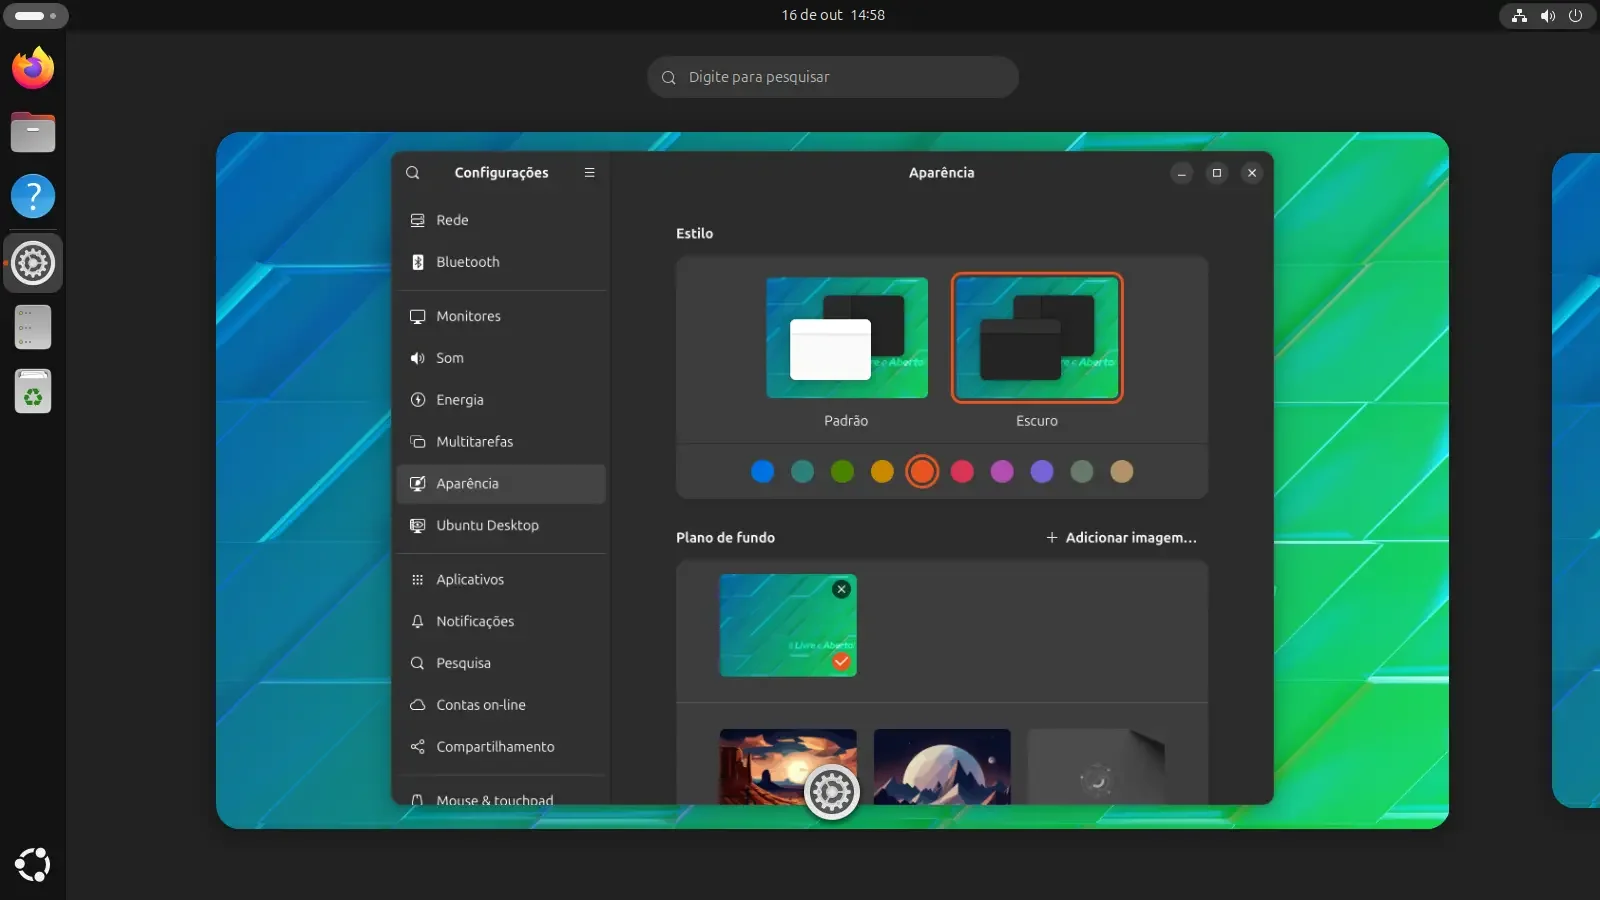Switch to the adjacent workspace at right
The height and width of the screenshot is (900, 1600).
(x=1577, y=480)
